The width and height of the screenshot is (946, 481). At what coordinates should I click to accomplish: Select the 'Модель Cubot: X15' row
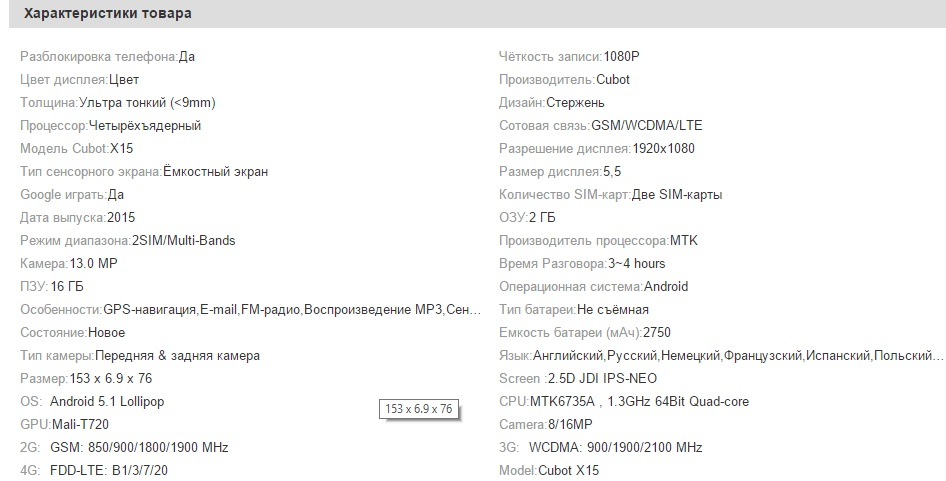click(x=77, y=148)
